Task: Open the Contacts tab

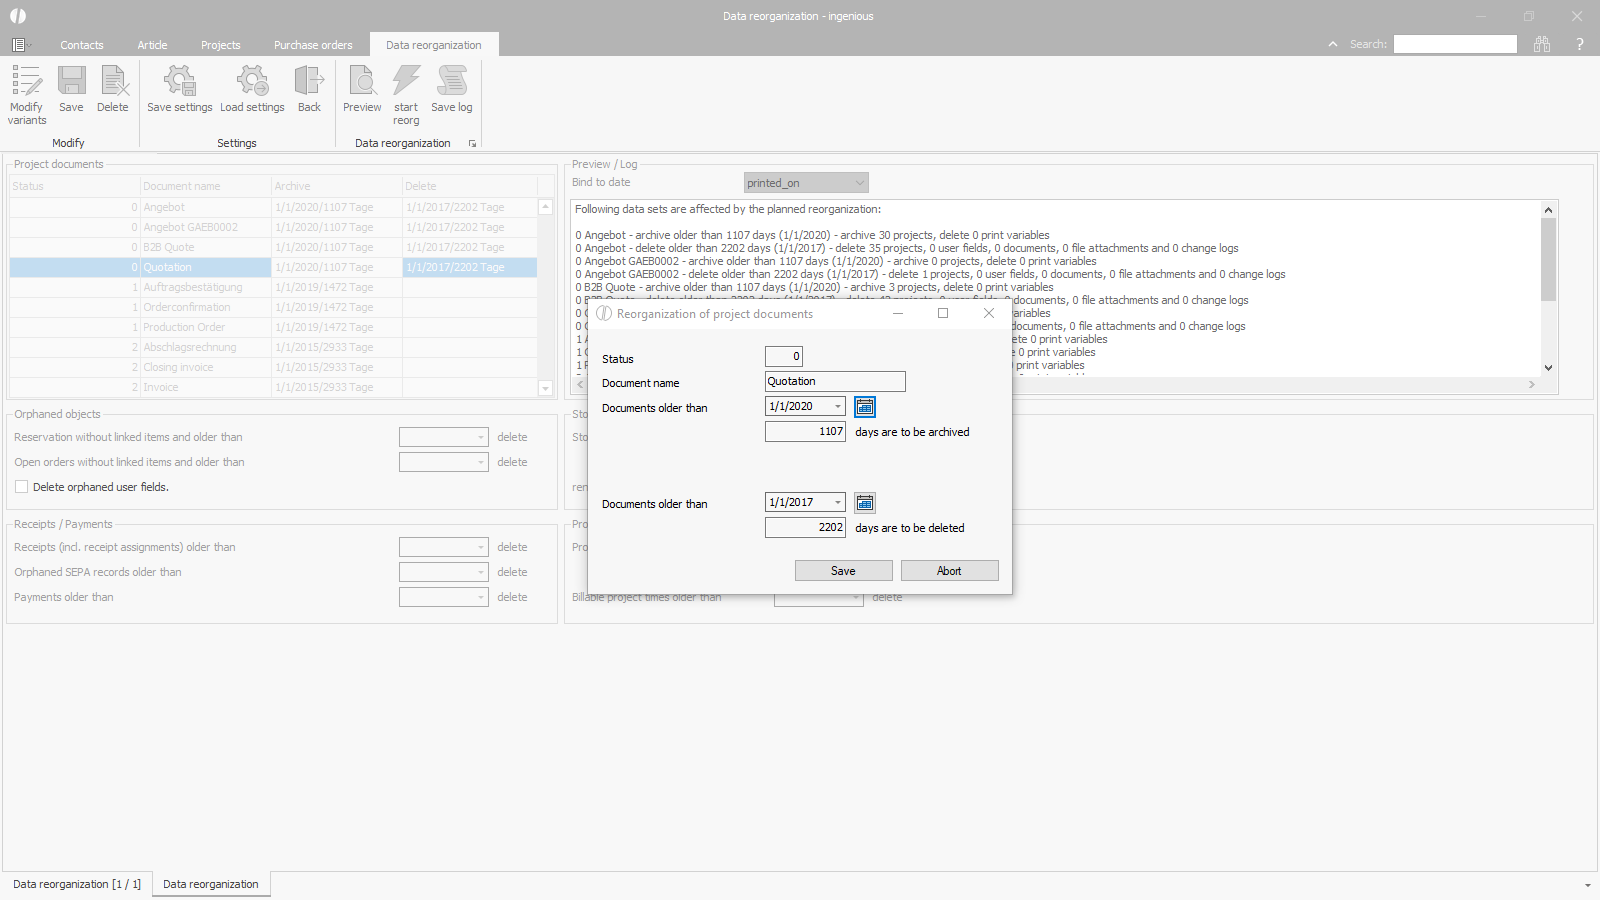Action: click(x=82, y=45)
